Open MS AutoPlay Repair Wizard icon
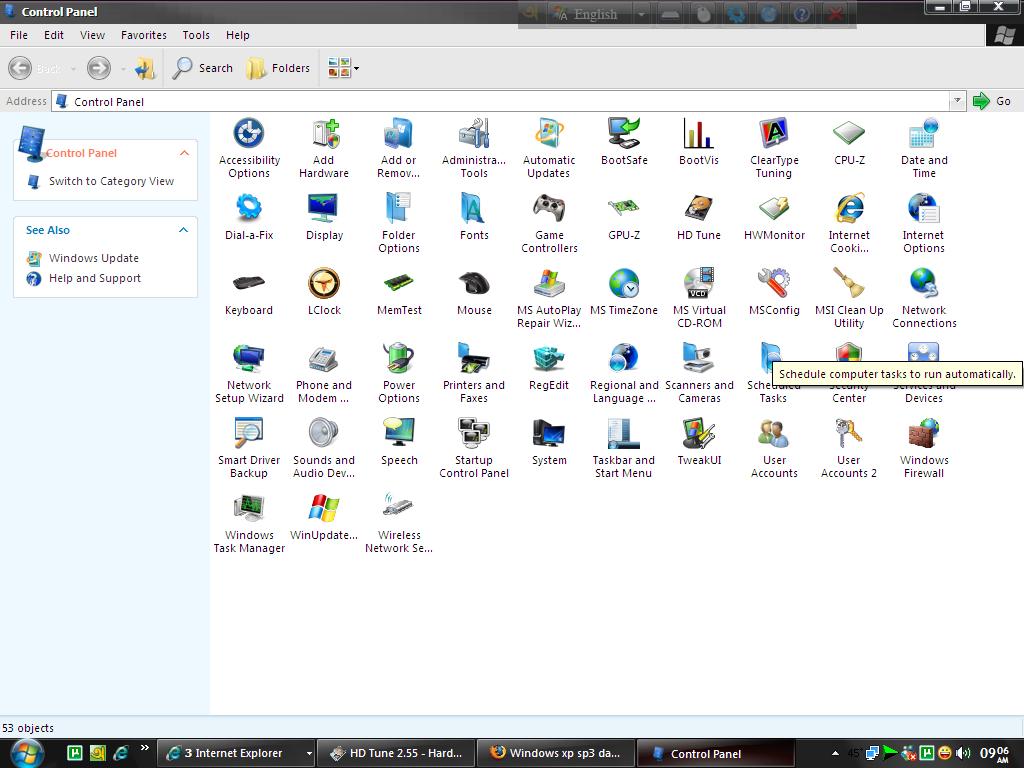1024x768 pixels. coord(549,284)
